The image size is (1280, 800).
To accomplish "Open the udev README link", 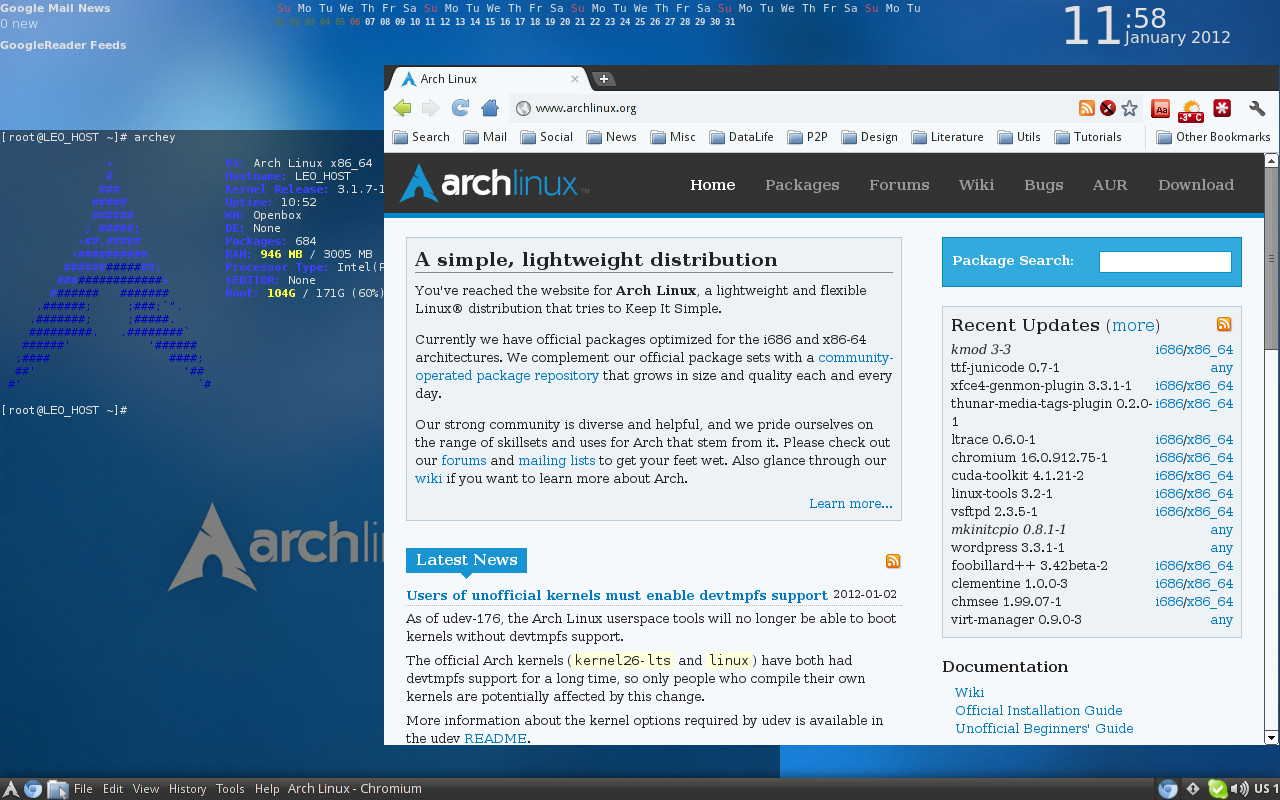I will pyautogui.click(x=495, y=739).
